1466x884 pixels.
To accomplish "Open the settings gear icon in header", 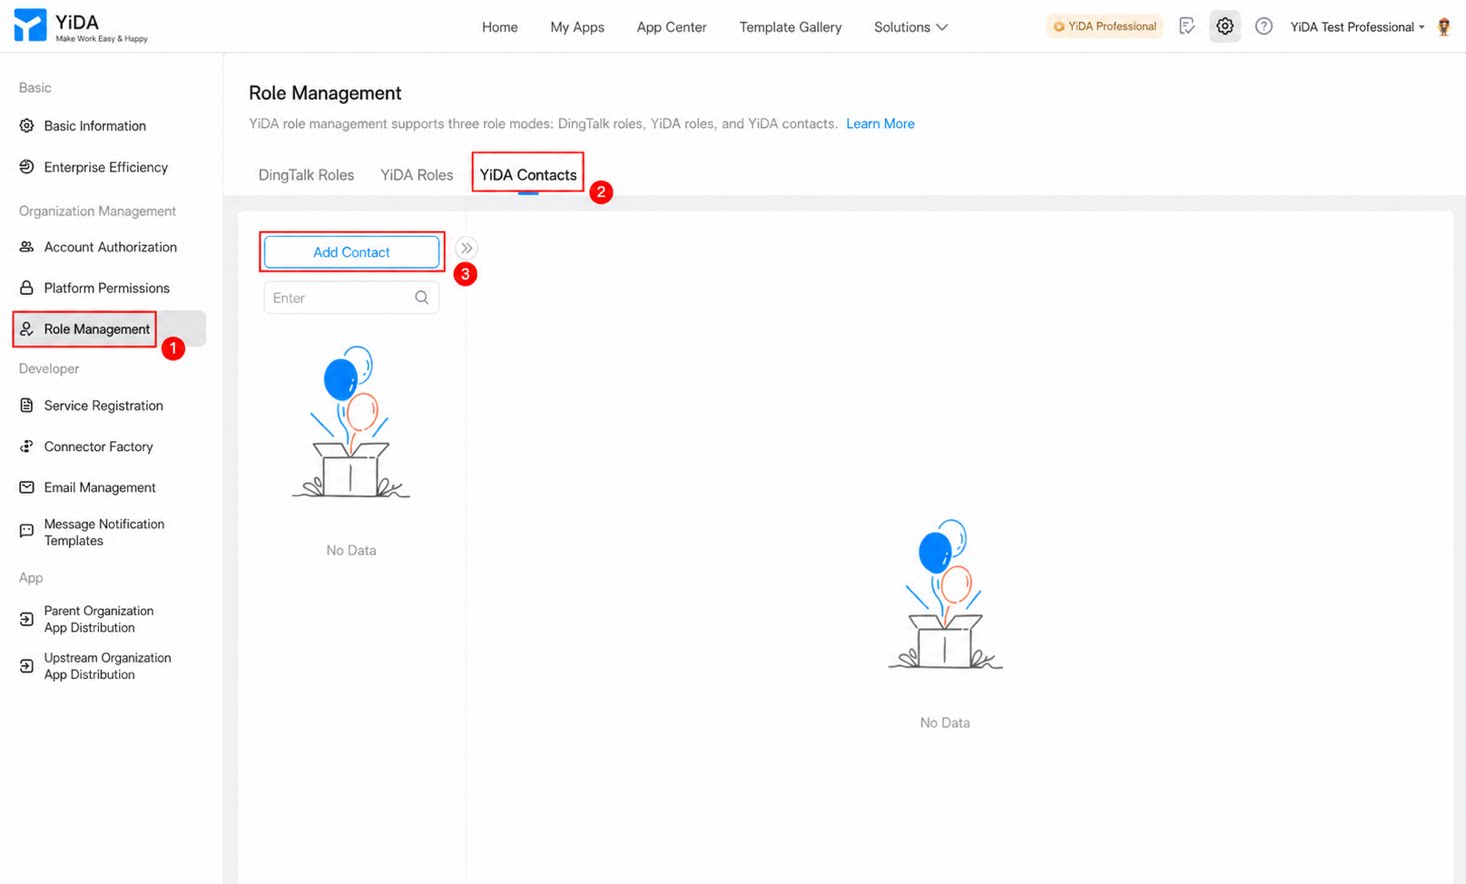I will pos(1224,27).
